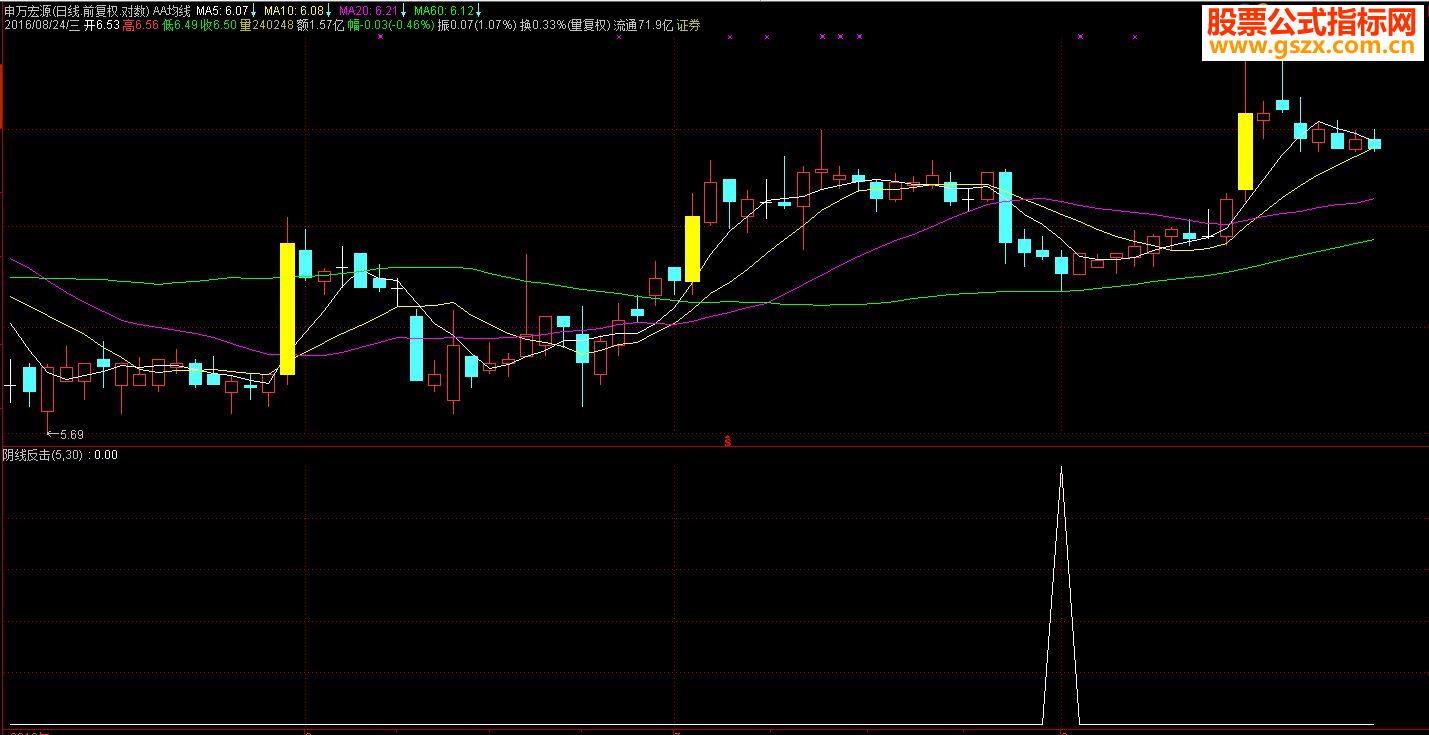Click the high price 高6.56
This screenshot has width=1429, height=735.
[x=140, y=24]
